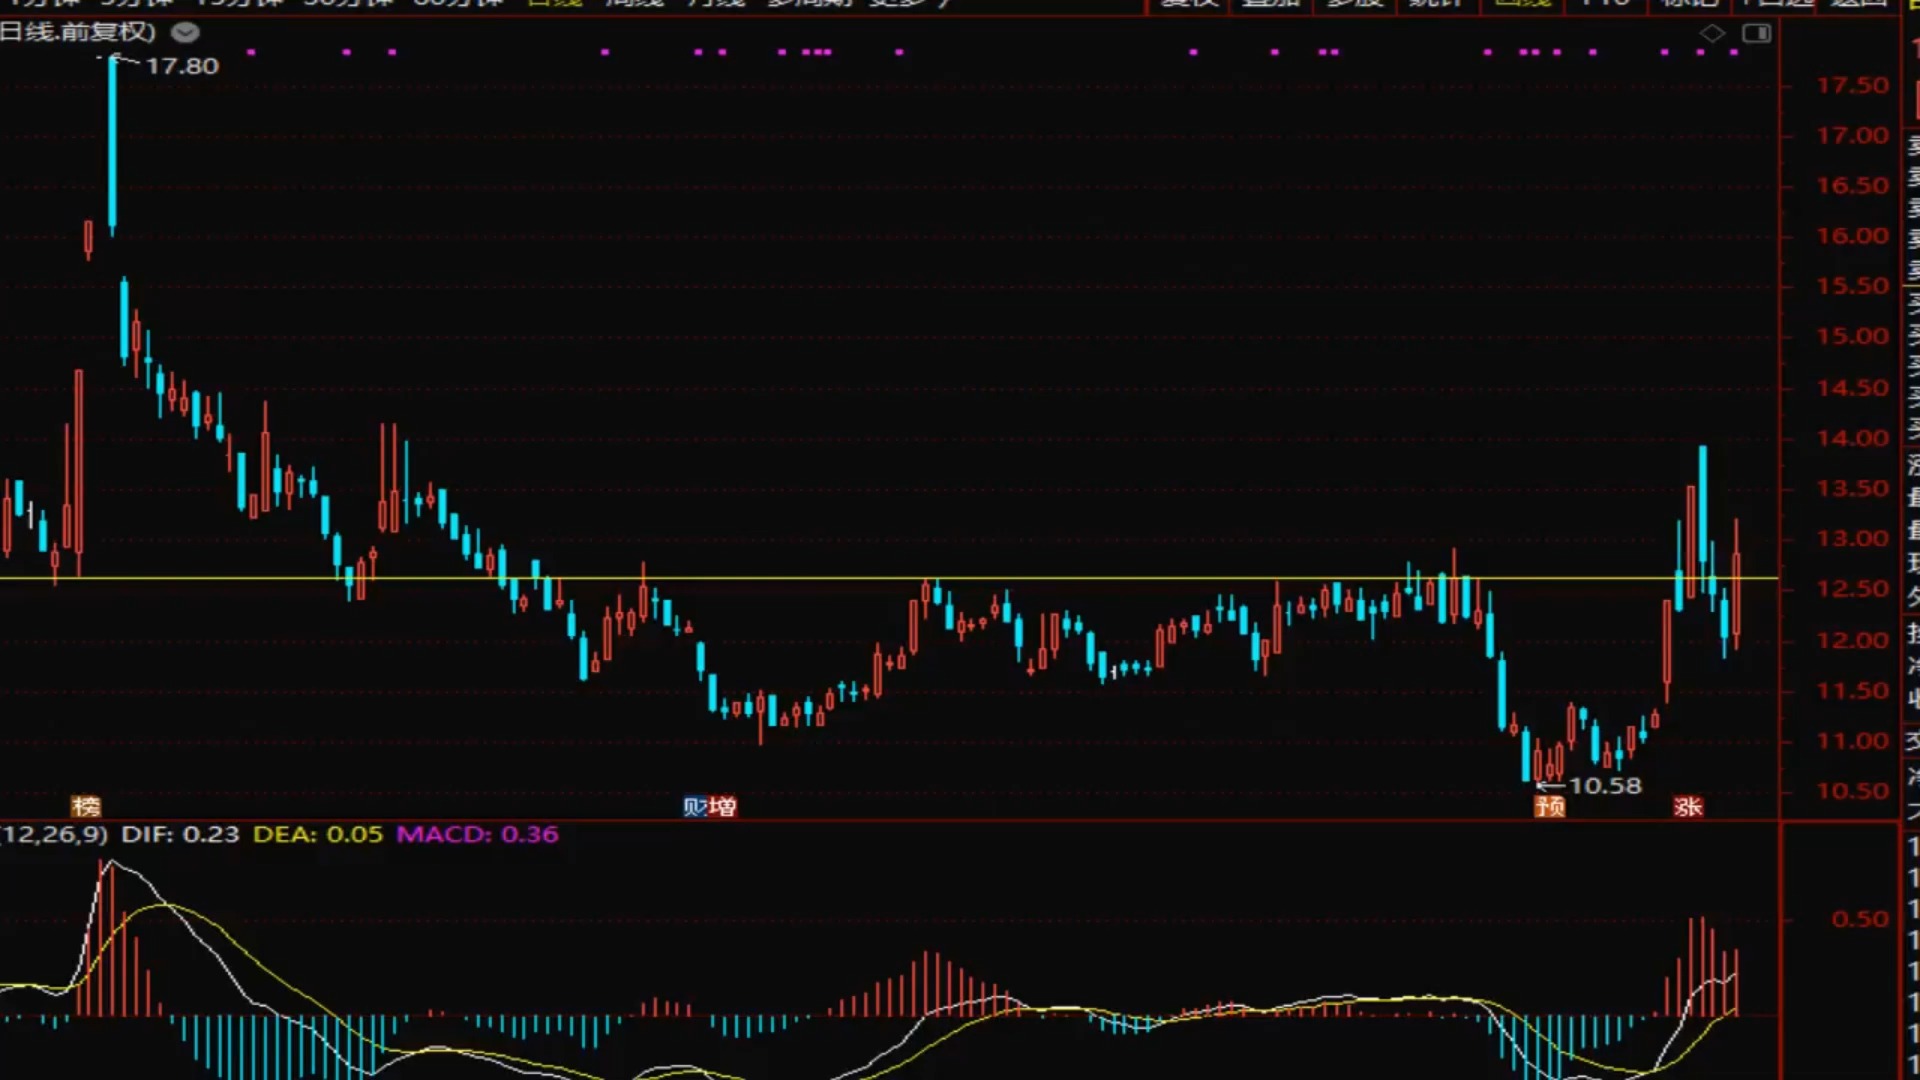Click the 17.50 price axis label

pos(1852,86)
